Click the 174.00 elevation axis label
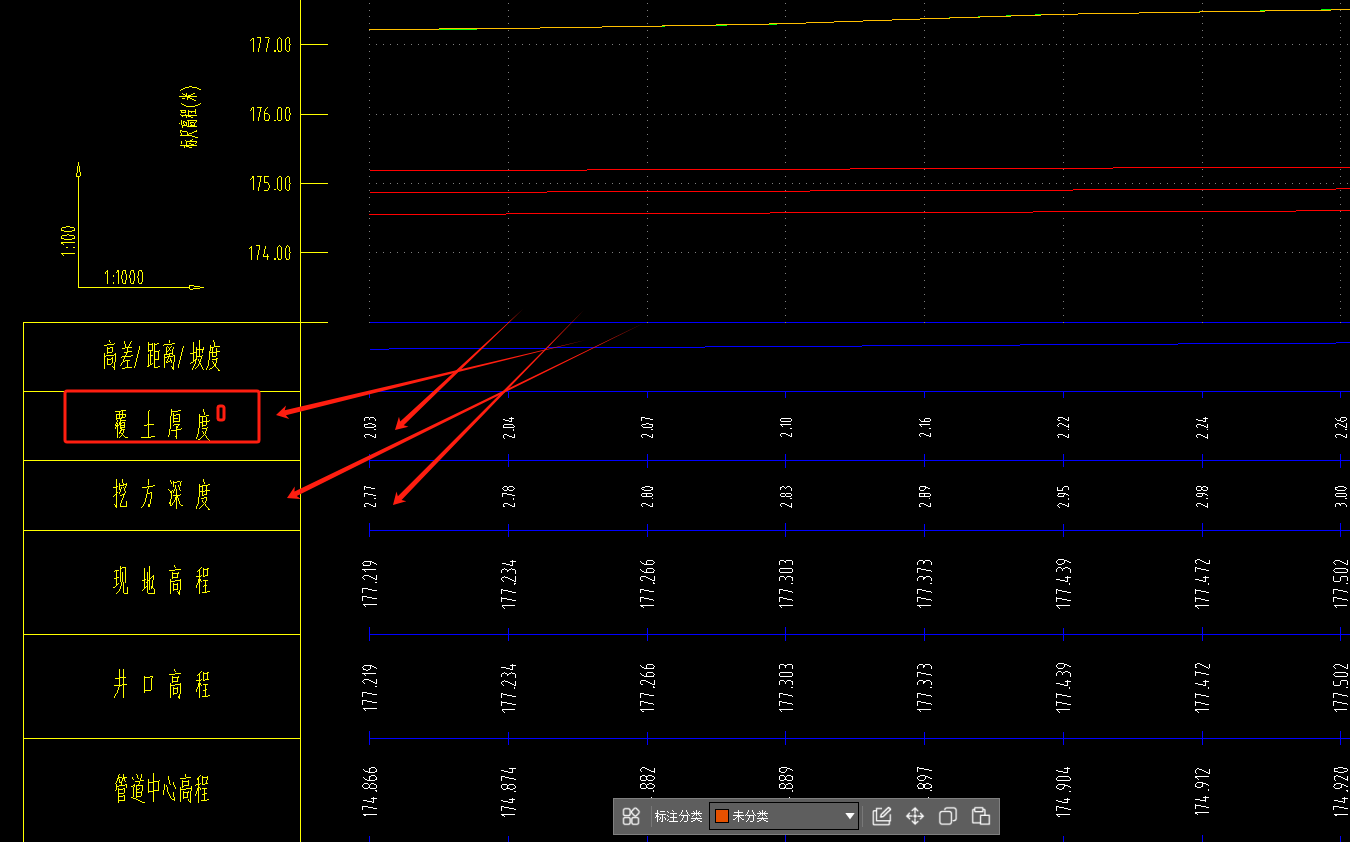 [x=270, y=253]
